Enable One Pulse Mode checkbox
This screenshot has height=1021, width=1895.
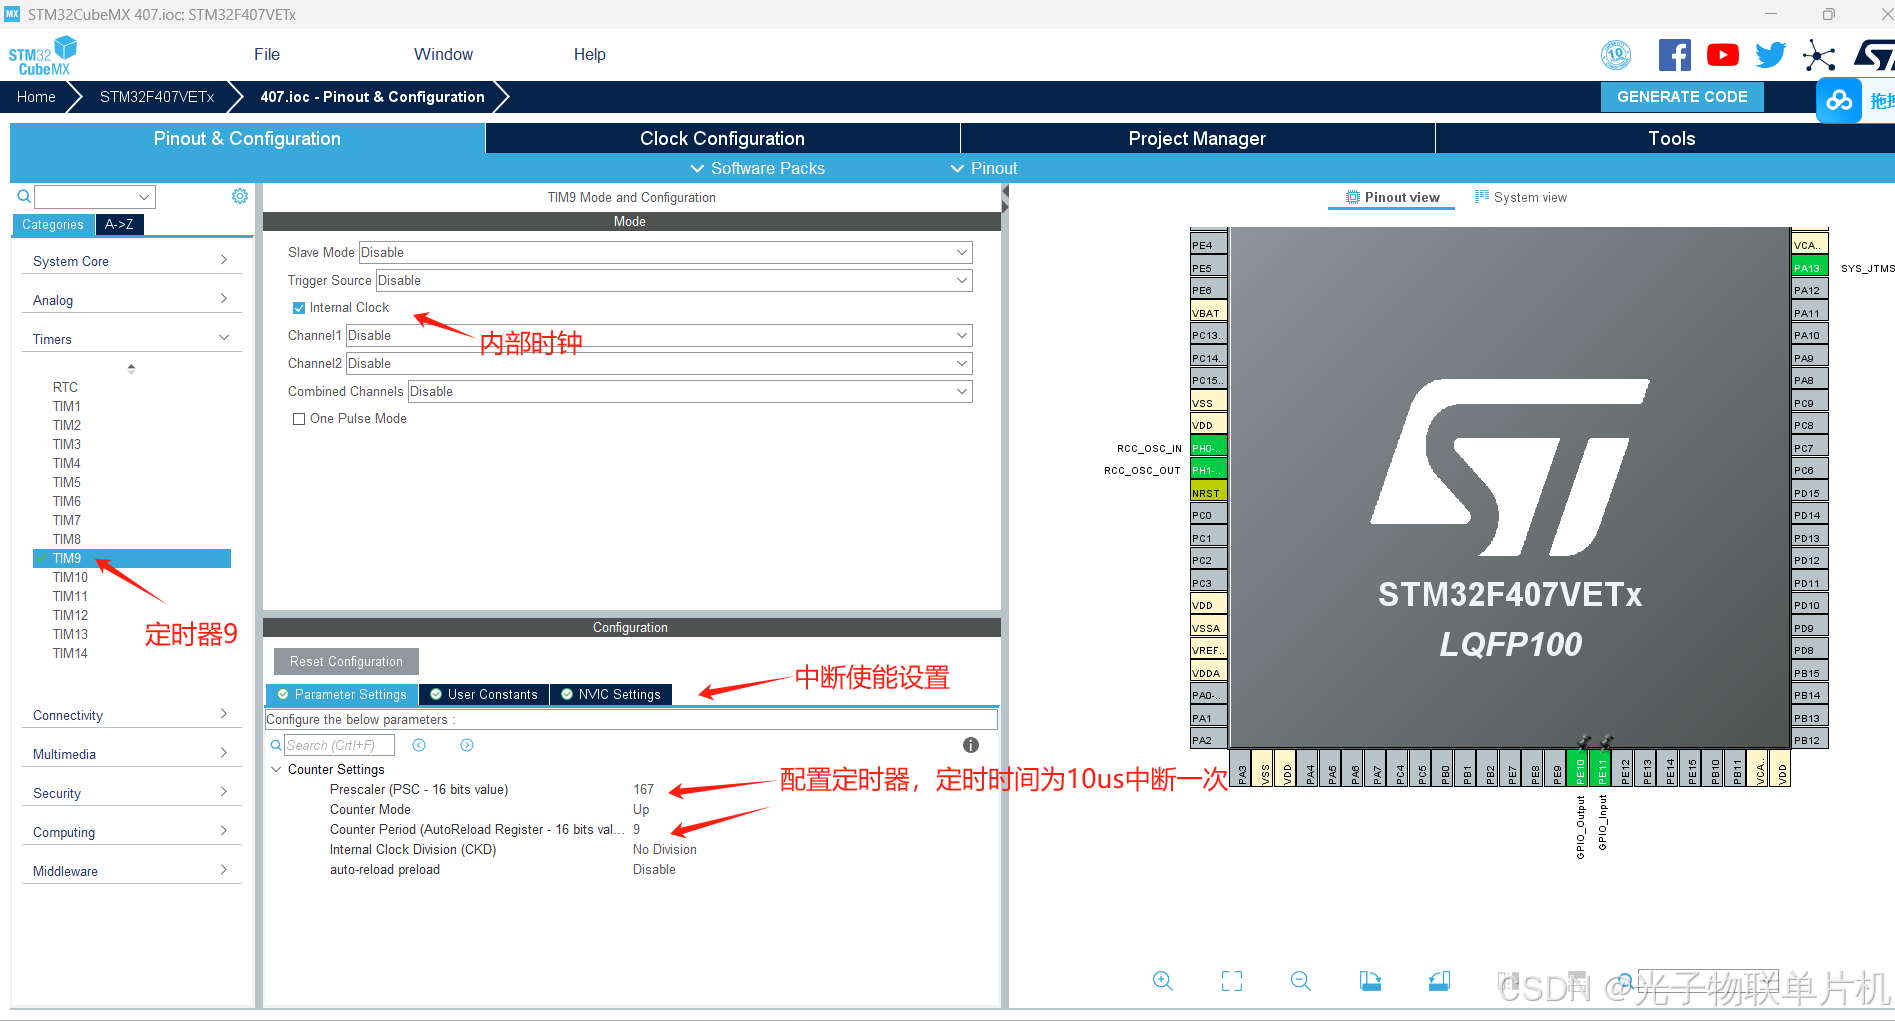pos(298,419)
